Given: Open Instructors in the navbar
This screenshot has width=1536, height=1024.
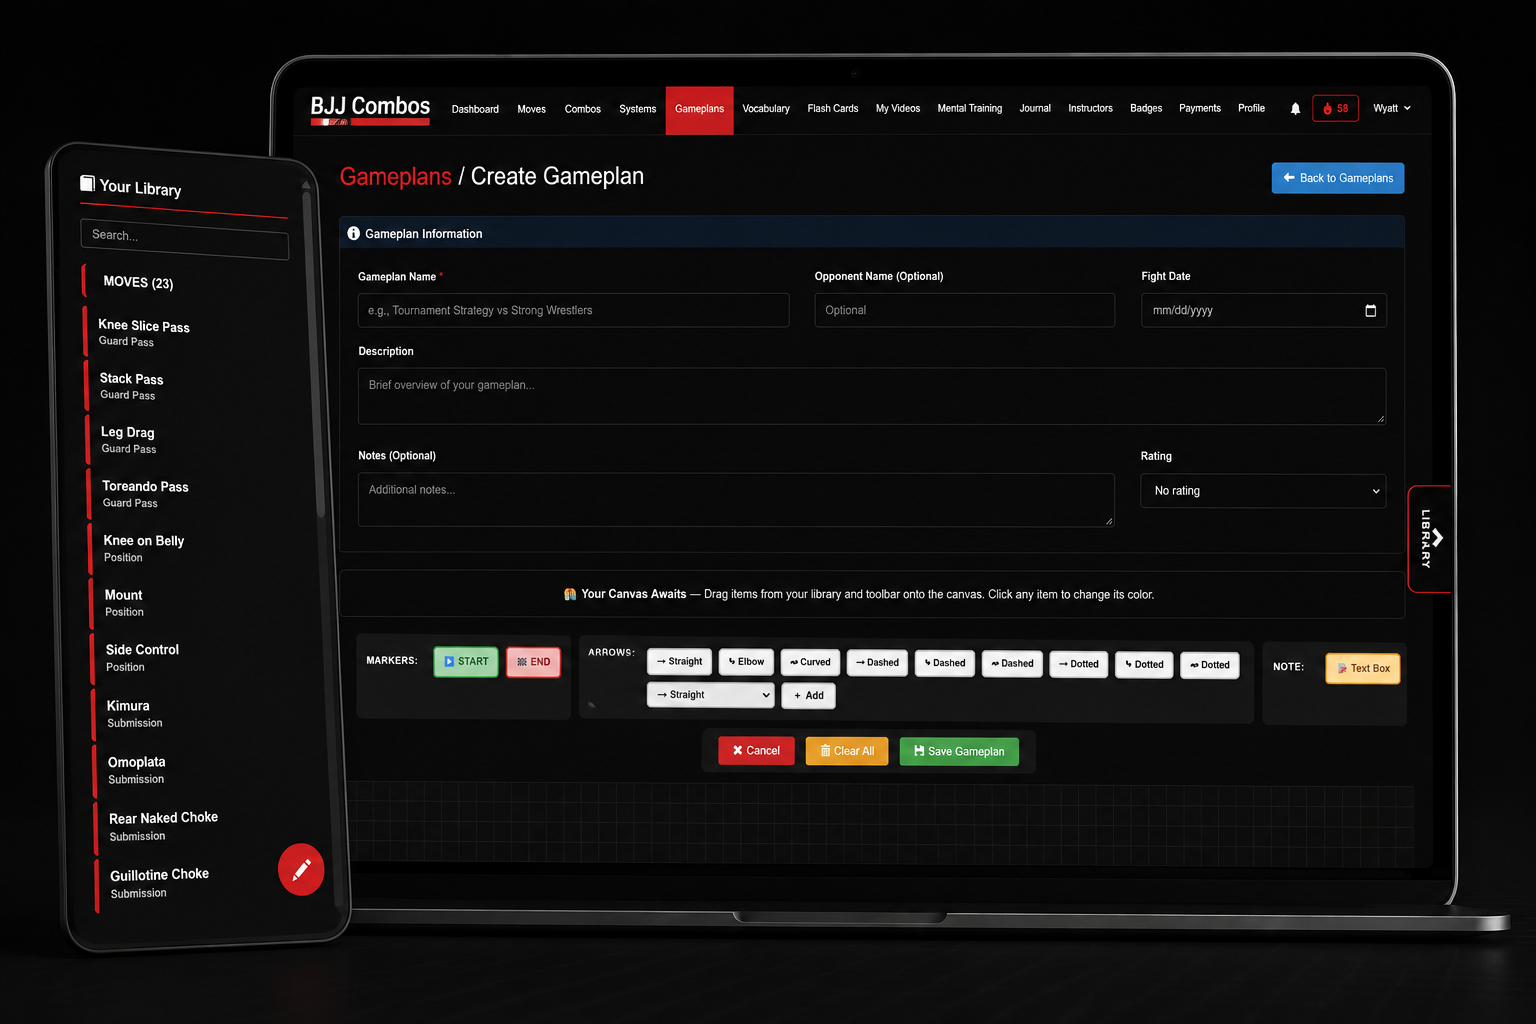Looking at the screenshot, I should [1090, 109].
